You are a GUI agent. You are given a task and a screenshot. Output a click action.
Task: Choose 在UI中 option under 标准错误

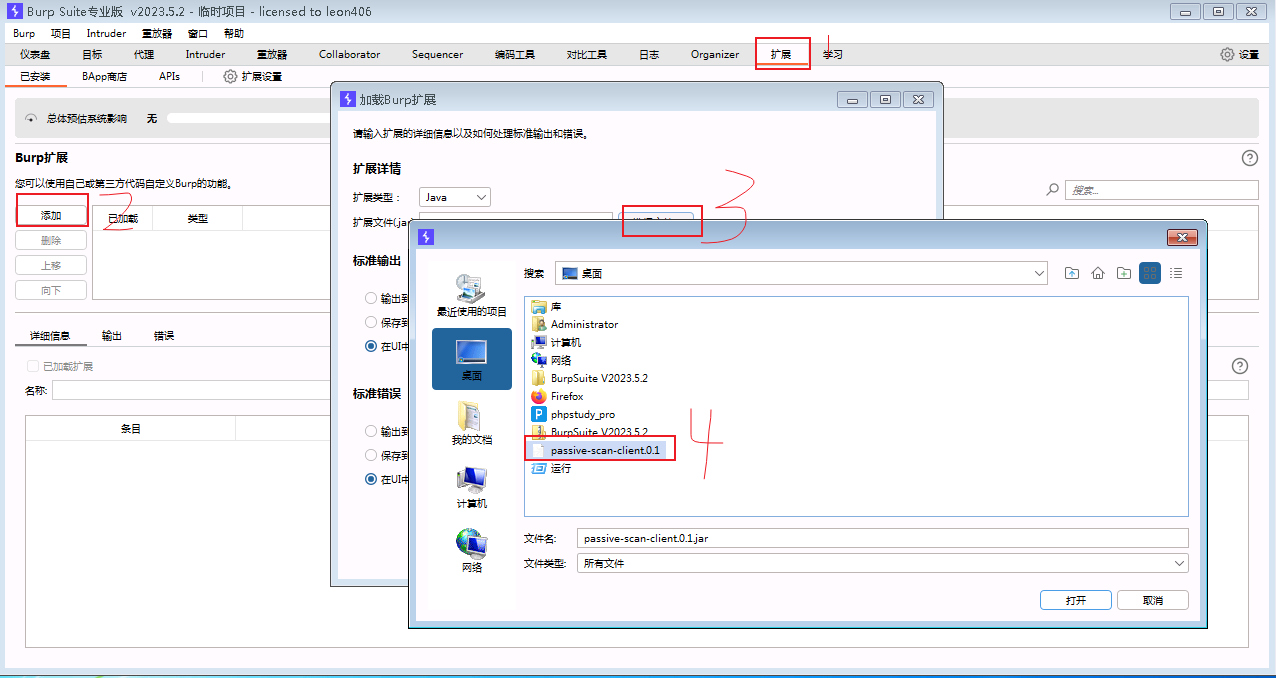coord(372,479)
